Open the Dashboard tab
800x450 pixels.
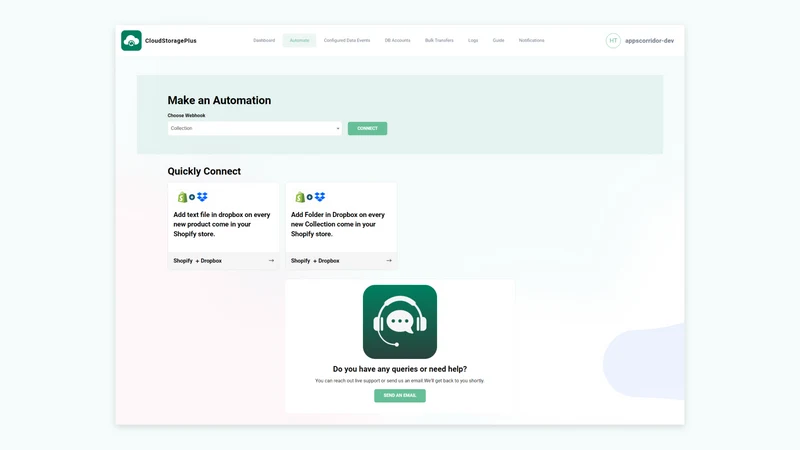[264, 40]
